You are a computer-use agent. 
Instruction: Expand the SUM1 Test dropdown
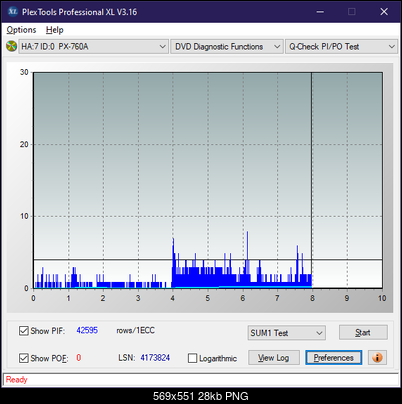[287, 333]
